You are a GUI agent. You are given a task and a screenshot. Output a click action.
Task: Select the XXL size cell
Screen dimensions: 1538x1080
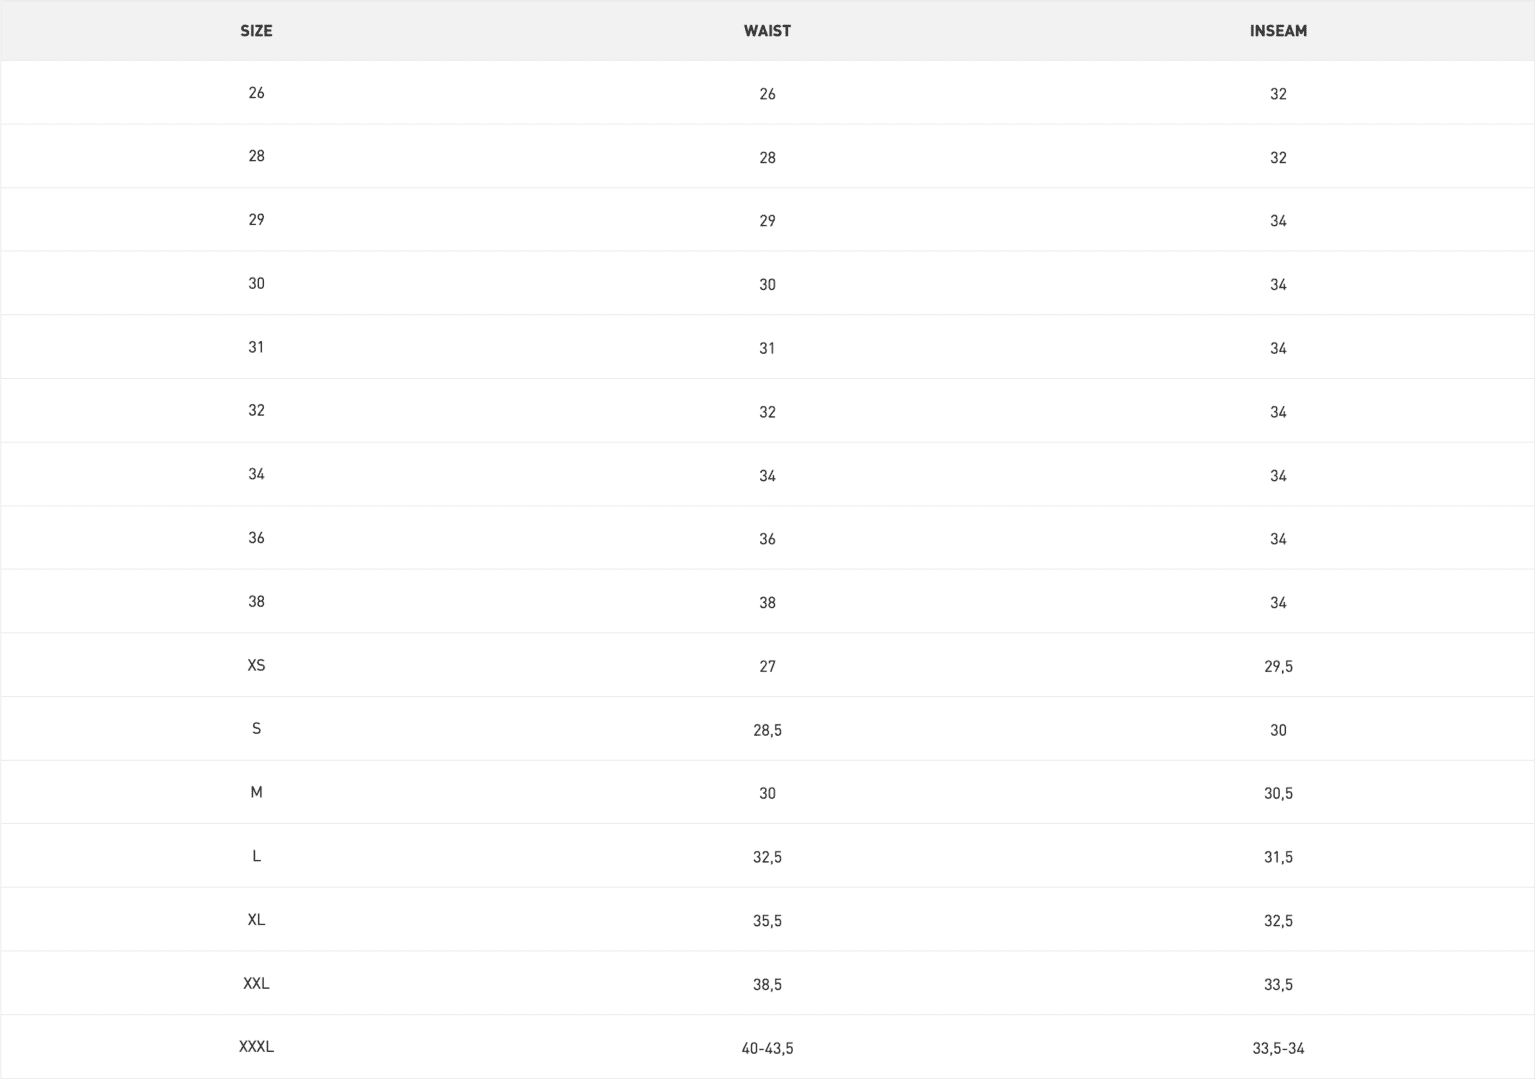(x=256, y=983)
